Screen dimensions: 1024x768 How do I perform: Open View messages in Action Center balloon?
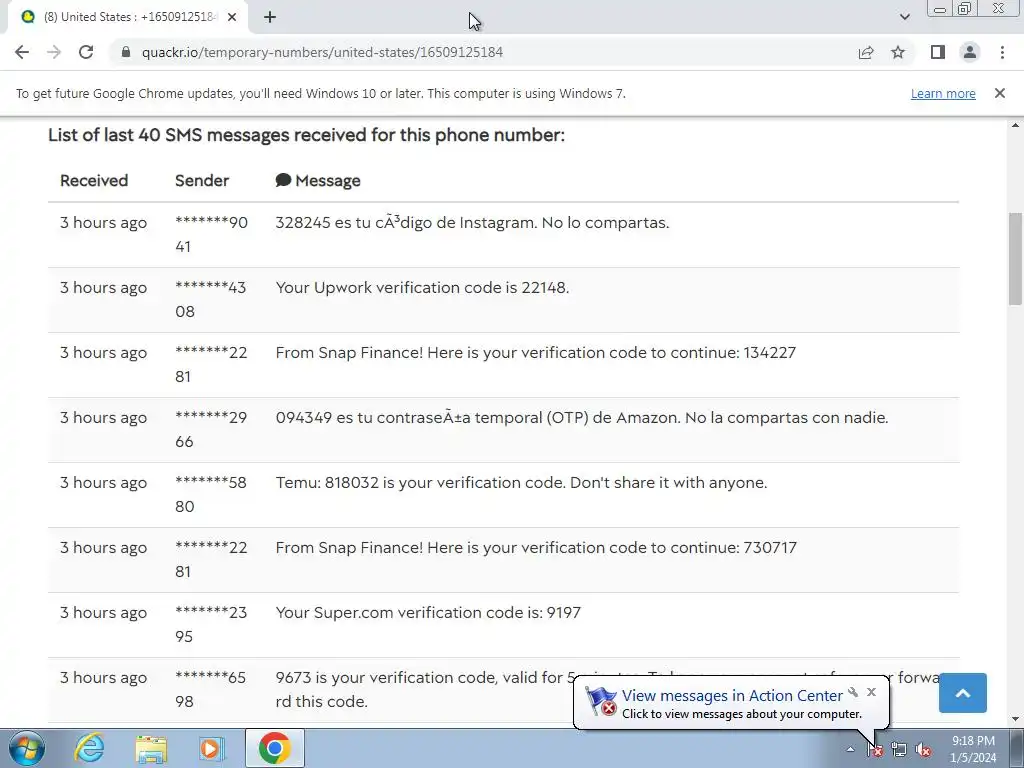[x=731, y=696]
